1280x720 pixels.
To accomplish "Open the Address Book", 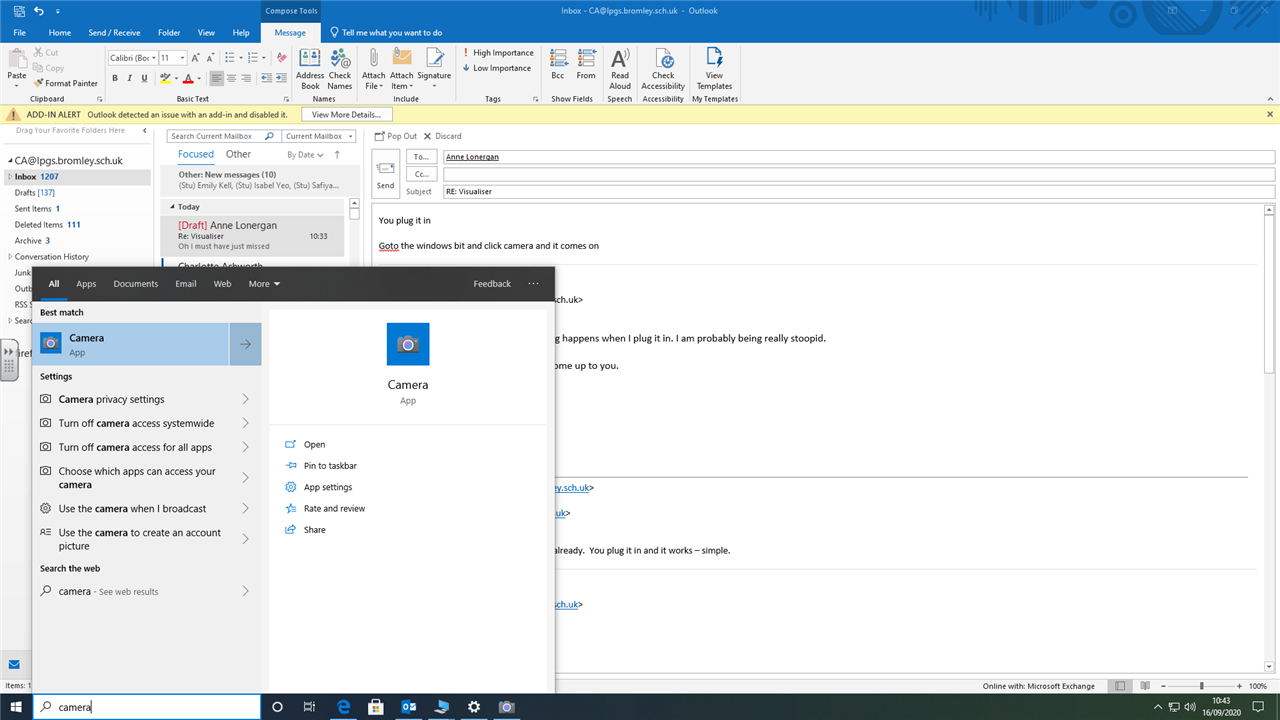I will 310,69.
